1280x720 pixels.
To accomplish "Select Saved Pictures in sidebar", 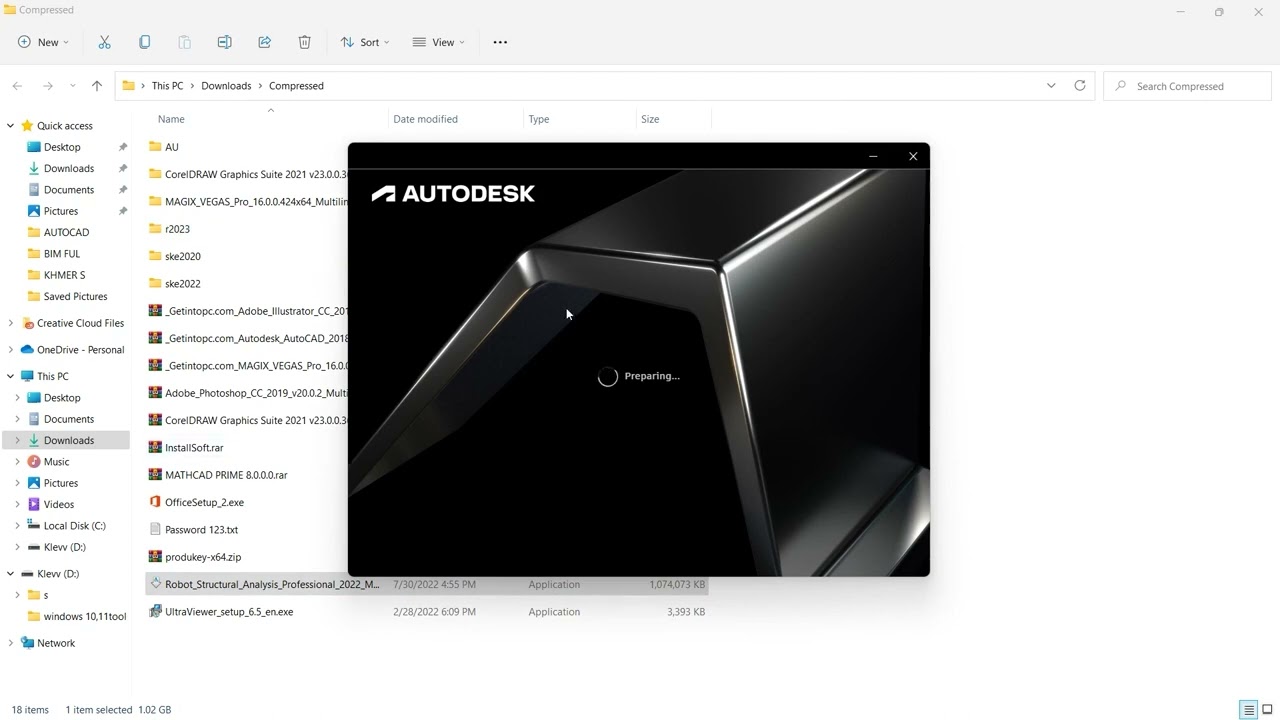I will 75,296.
